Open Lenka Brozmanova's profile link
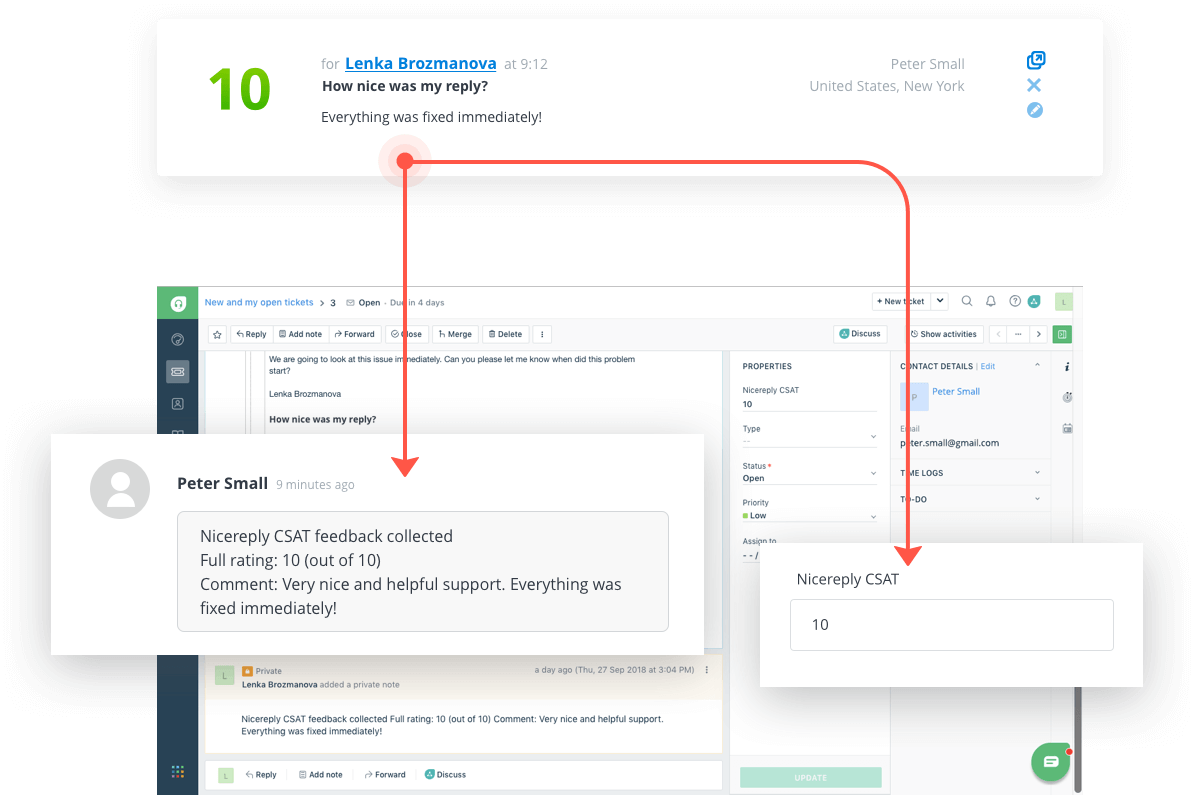The image size is (1194, 795). coord(420,64)
